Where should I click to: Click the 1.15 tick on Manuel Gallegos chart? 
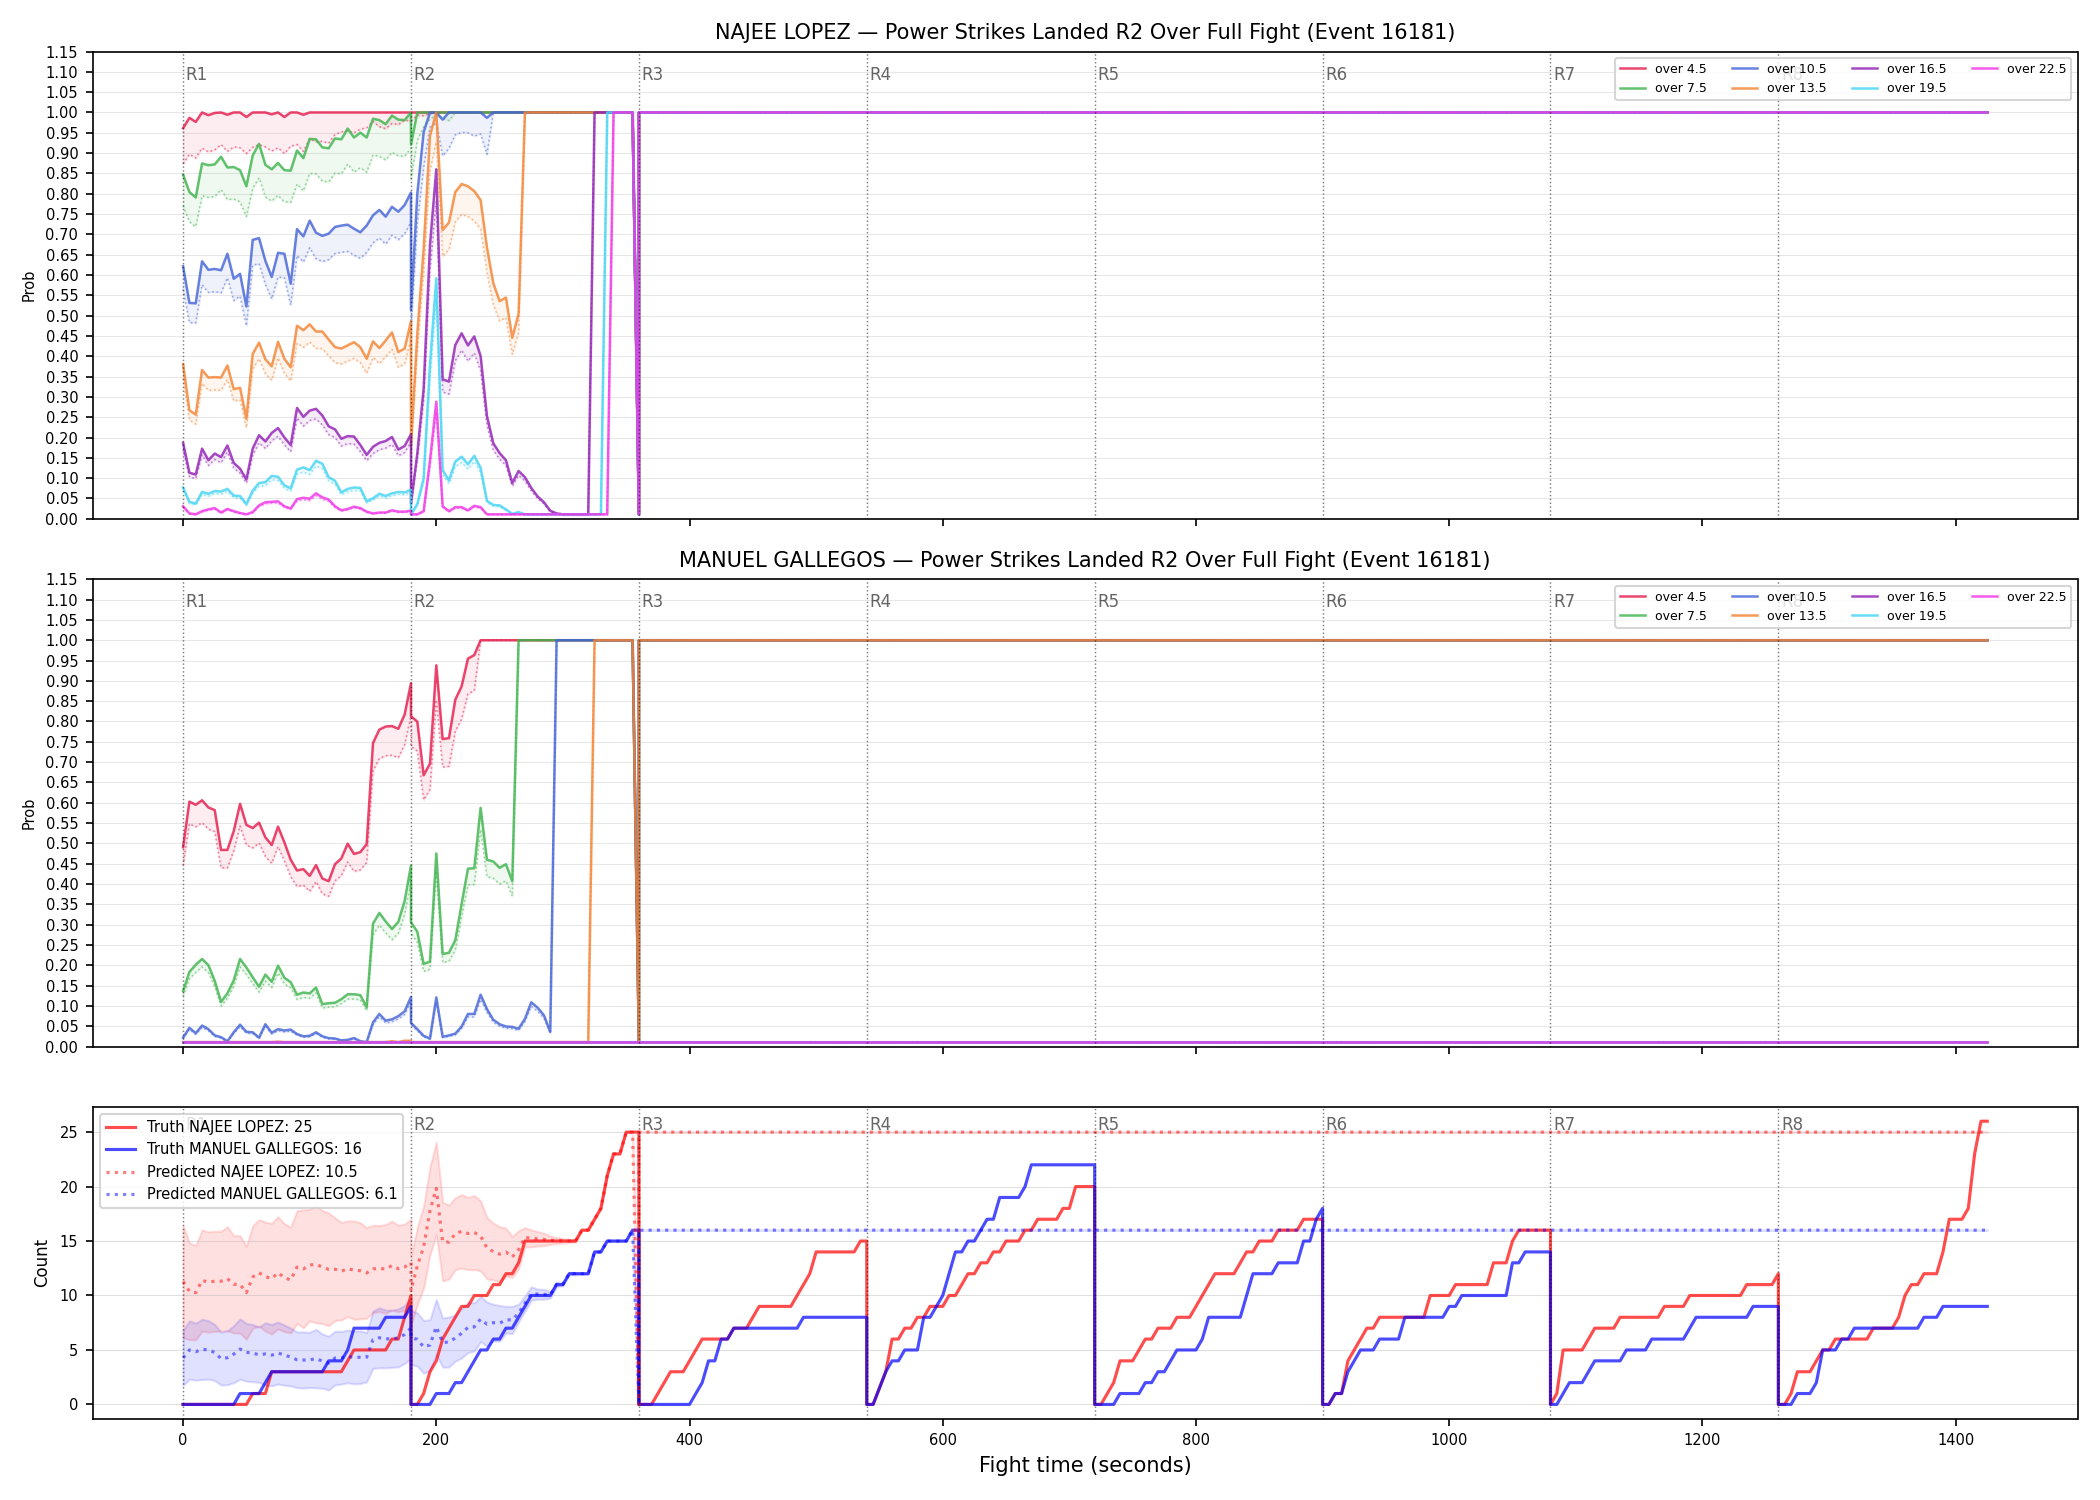tap(62, 580)
